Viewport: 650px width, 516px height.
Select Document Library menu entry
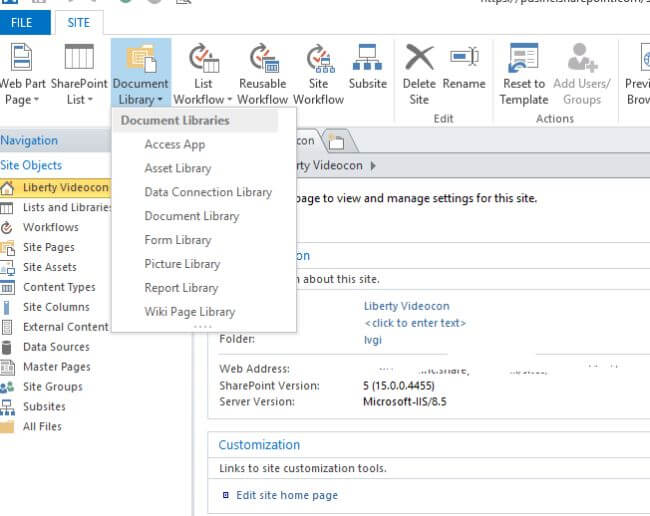point(192,216)
